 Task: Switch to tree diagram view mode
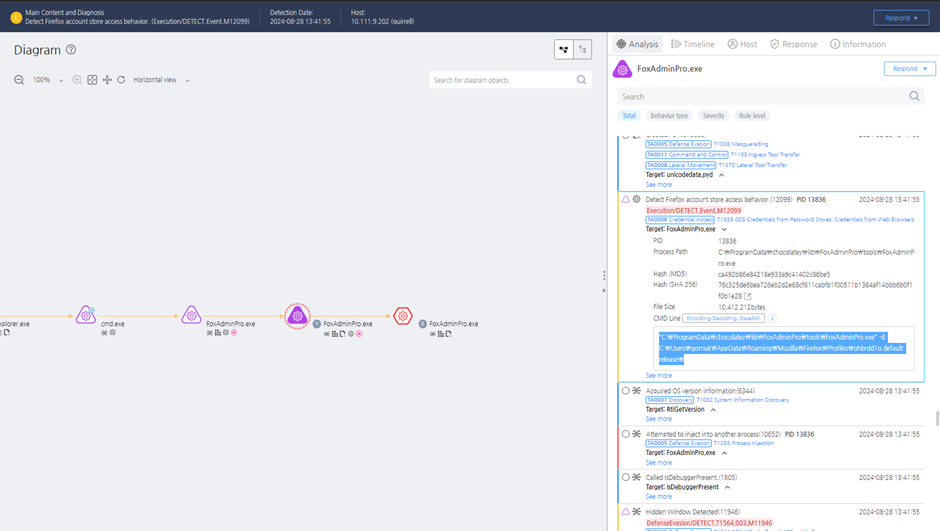[x=582, y=50]
